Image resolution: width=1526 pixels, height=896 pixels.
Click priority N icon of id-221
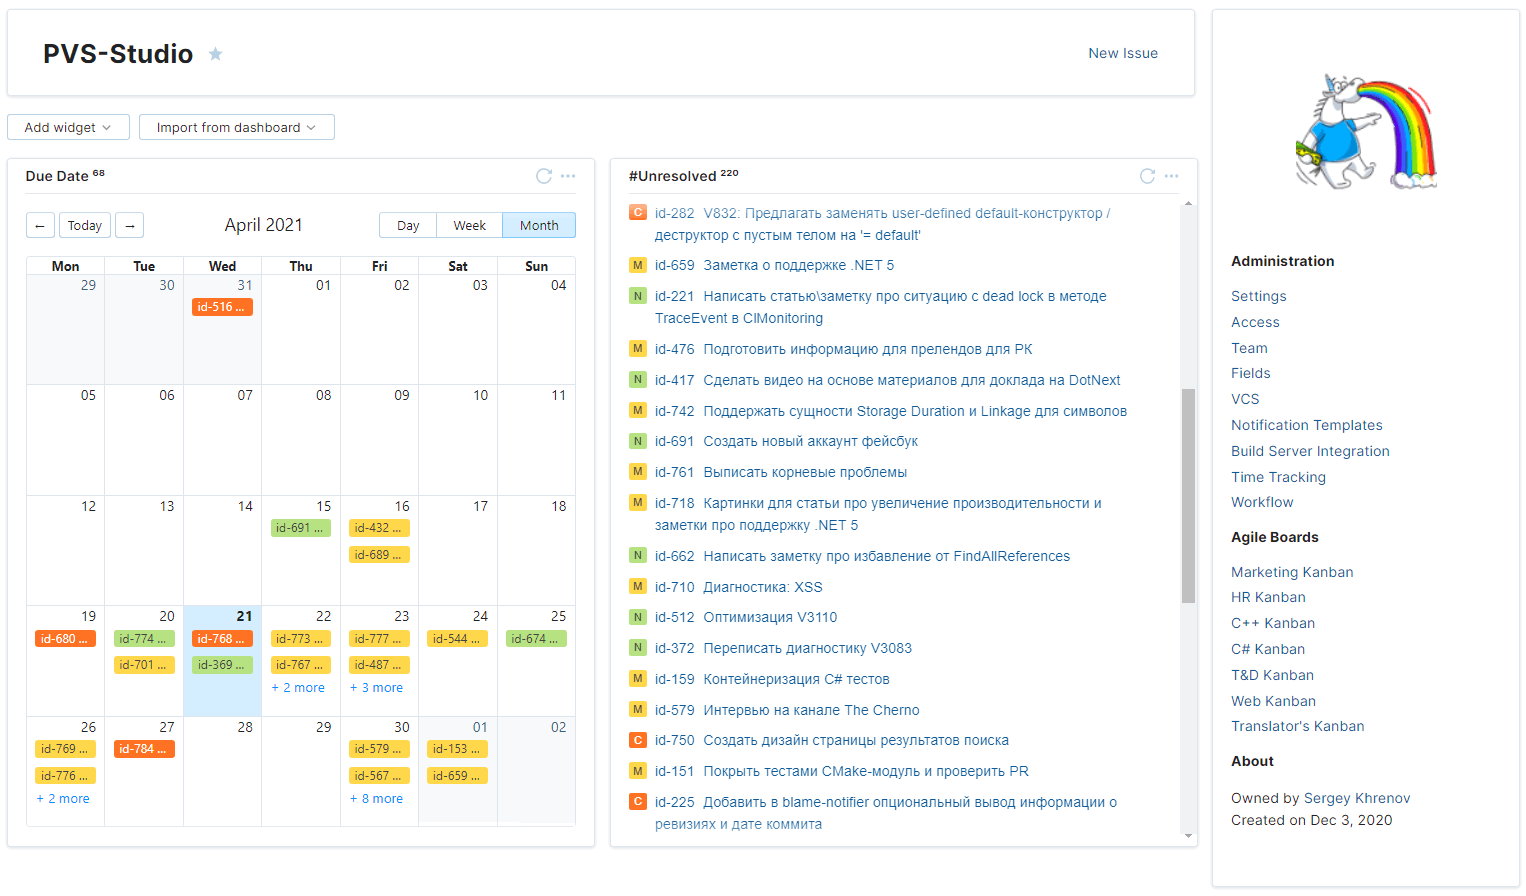(637, 296)
